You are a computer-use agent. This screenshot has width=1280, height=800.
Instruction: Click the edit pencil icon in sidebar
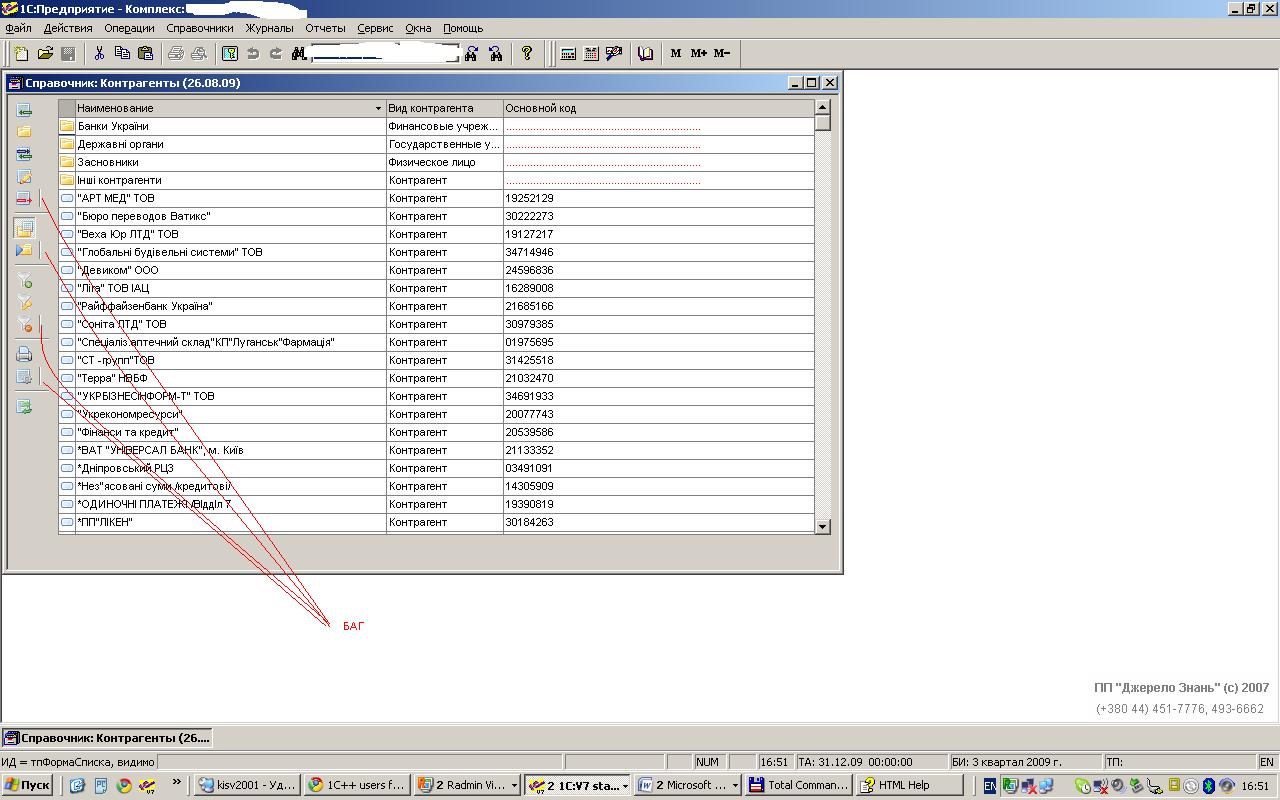(24, 177)
